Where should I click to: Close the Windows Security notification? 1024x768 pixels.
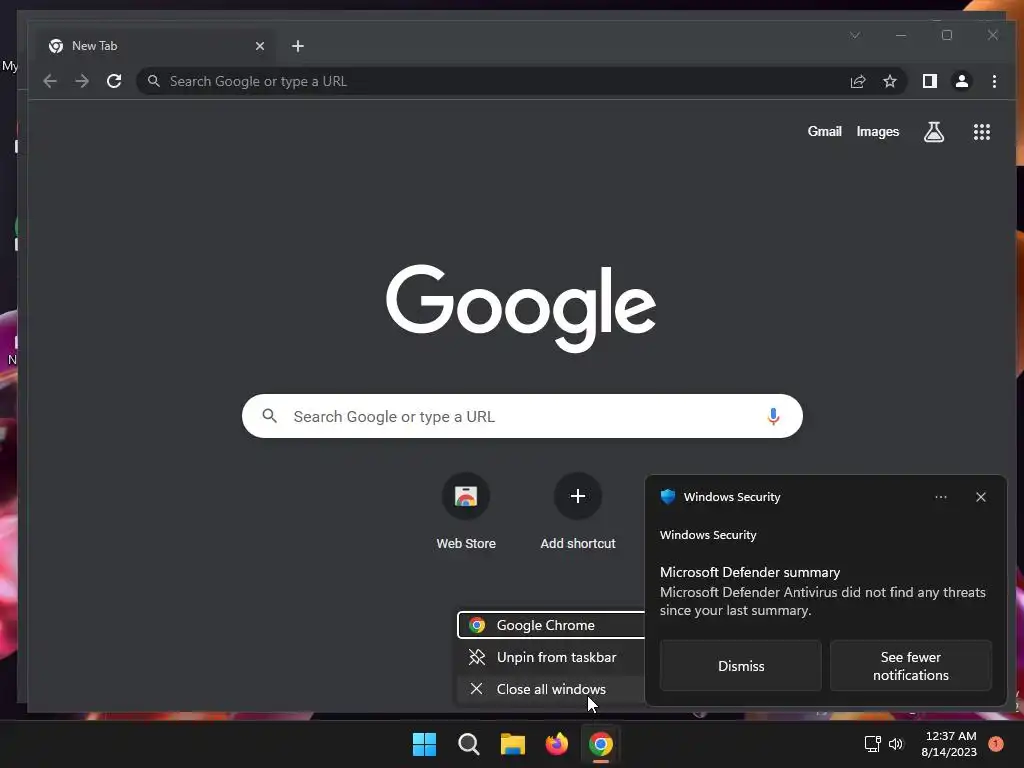tap(980, 497)
